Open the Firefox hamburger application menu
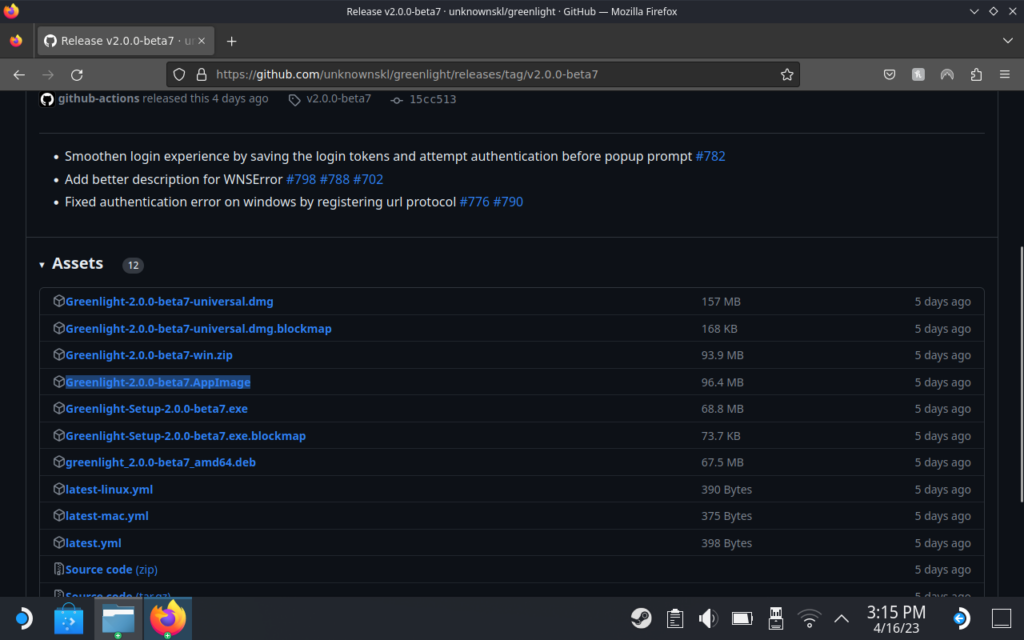The image size is (1024, 640). click(x=1006, y=75)
